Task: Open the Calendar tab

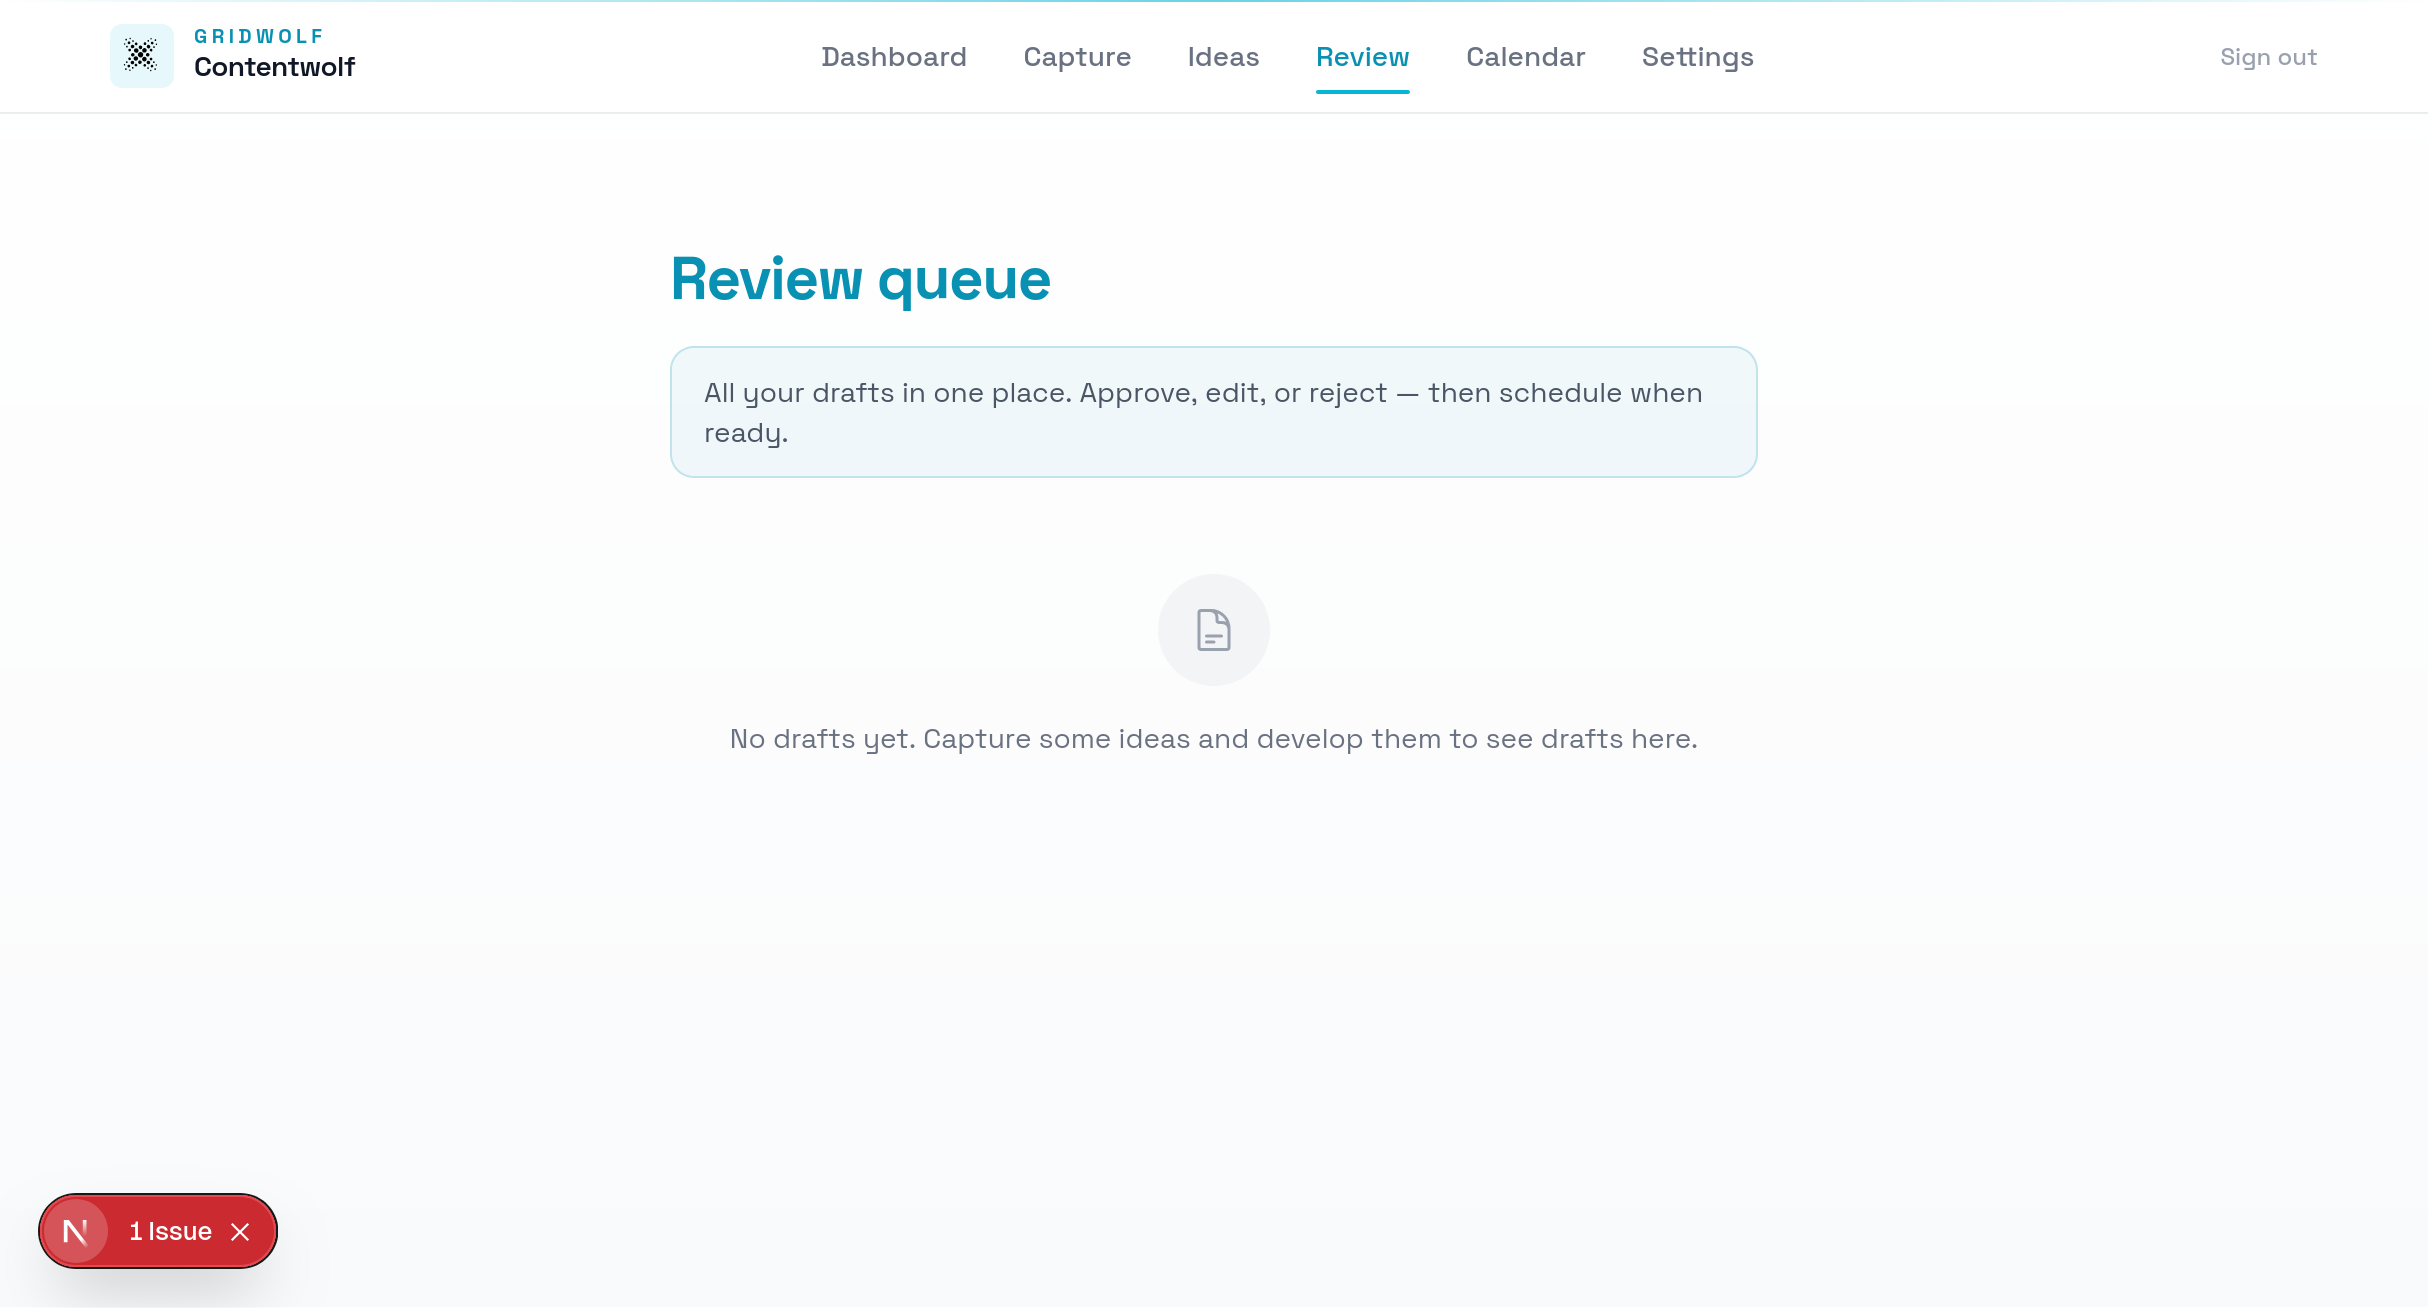Action: (x=1525, y=57)
